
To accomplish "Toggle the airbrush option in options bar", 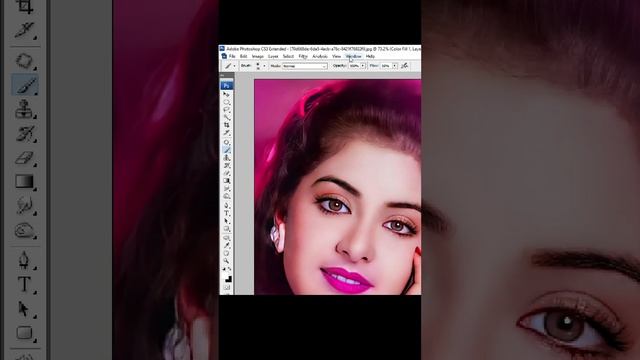I will tap(404, 66).
